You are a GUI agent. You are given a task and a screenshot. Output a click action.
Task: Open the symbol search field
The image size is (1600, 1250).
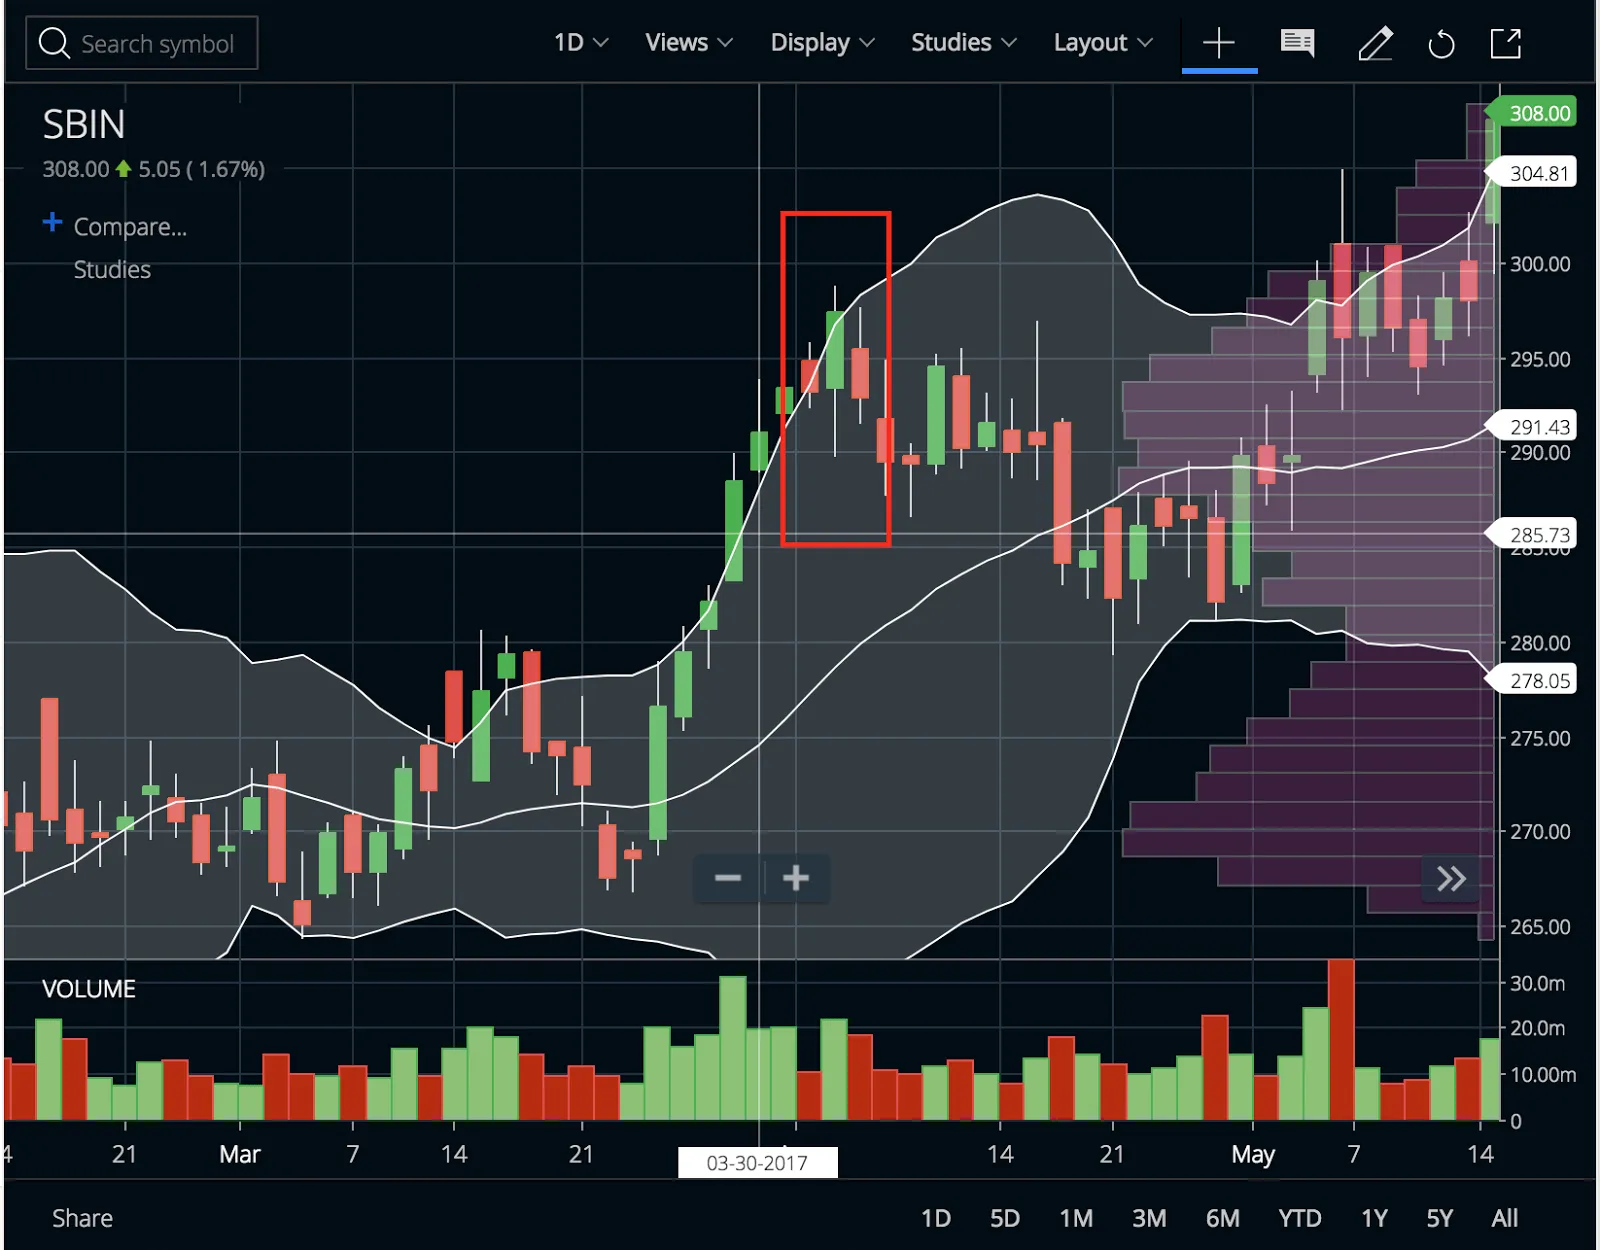point(141,42)
